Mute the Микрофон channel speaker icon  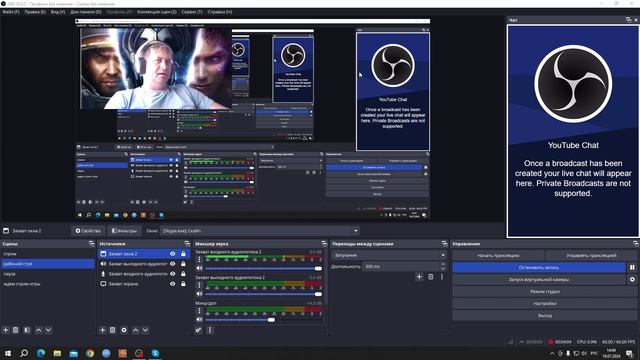tap(199, 320)
